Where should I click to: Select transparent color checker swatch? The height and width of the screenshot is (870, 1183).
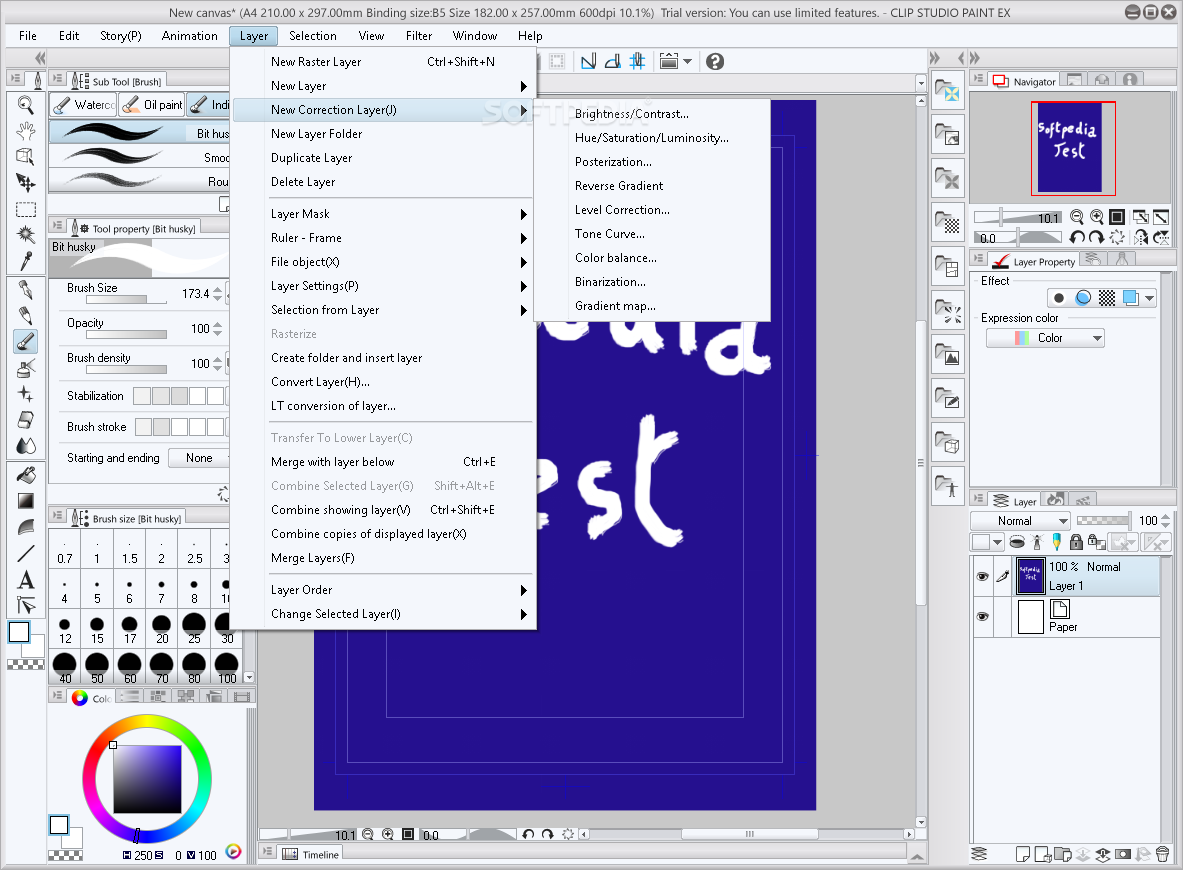26,665
